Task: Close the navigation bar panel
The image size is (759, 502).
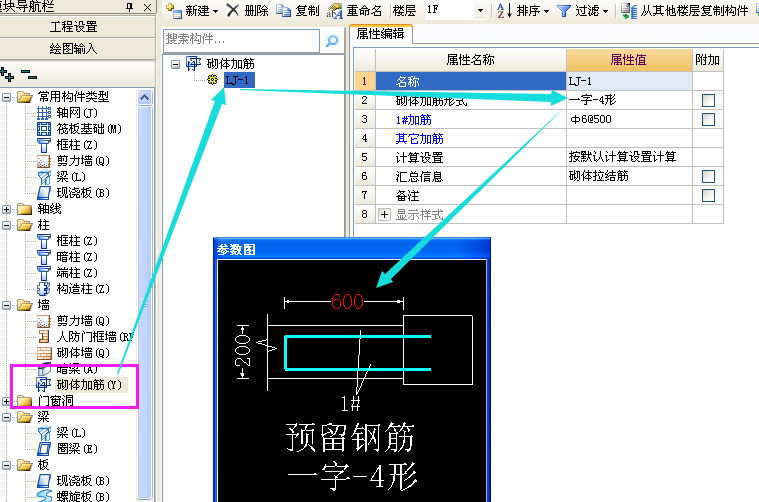Action: coord(148,7)
